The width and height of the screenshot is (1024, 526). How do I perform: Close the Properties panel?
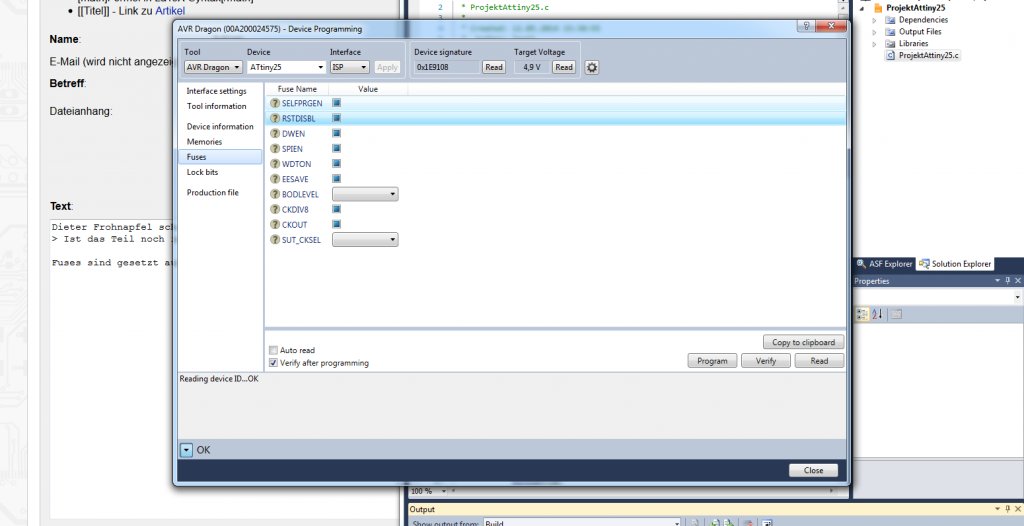[1017, 281]
